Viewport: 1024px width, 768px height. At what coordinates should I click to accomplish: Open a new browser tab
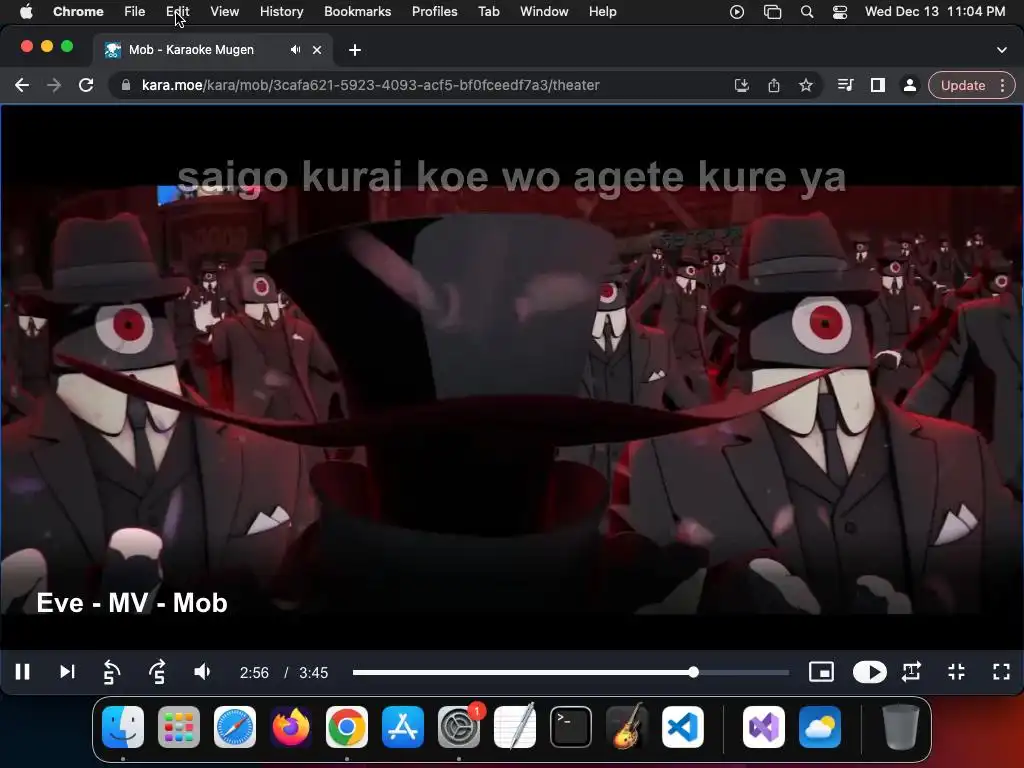(355, 50)
